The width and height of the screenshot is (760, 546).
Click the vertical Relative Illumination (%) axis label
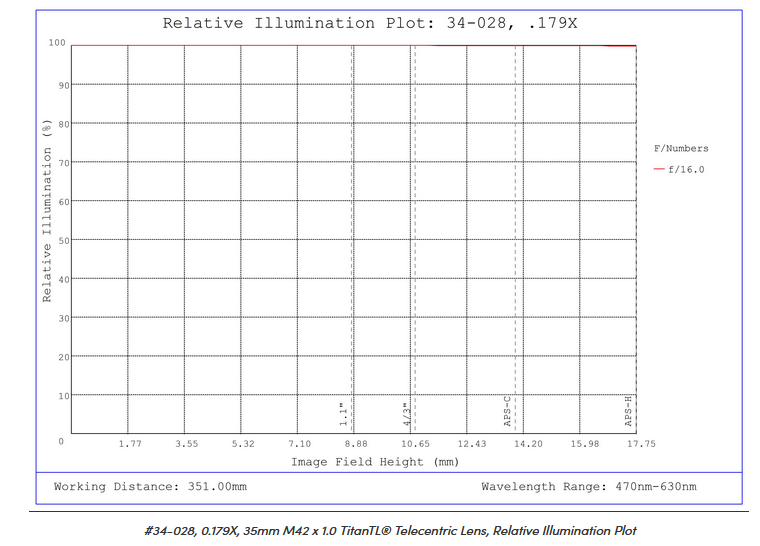(x=47, y=210)
